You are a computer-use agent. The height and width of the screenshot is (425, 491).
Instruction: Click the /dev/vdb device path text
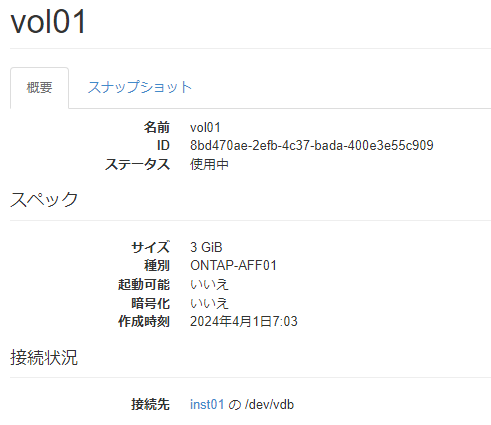tap(269, 405)
